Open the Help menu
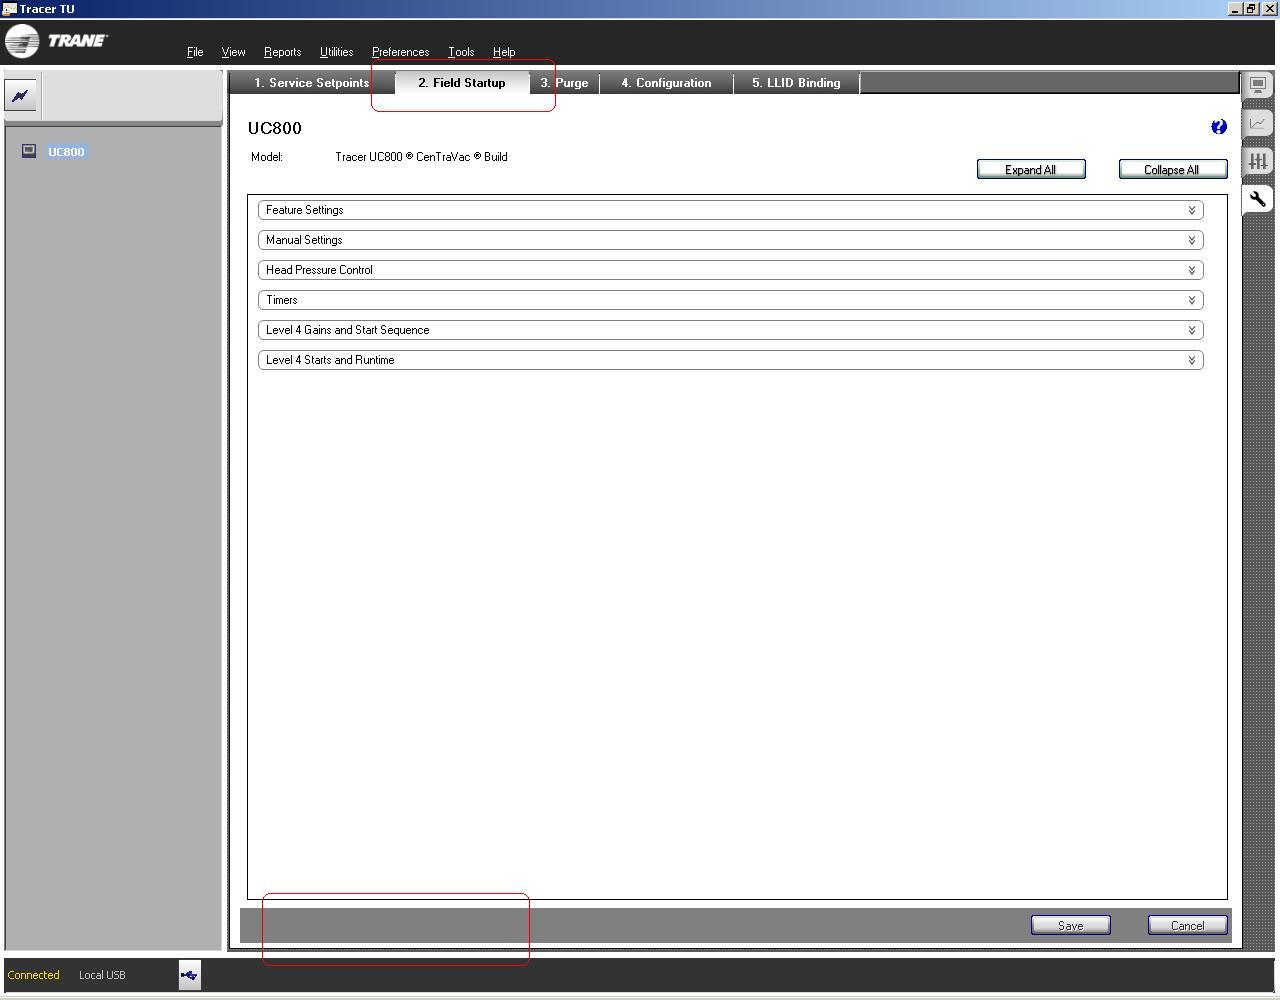Screen dimensions: 1280x1000 click(504, 52)
